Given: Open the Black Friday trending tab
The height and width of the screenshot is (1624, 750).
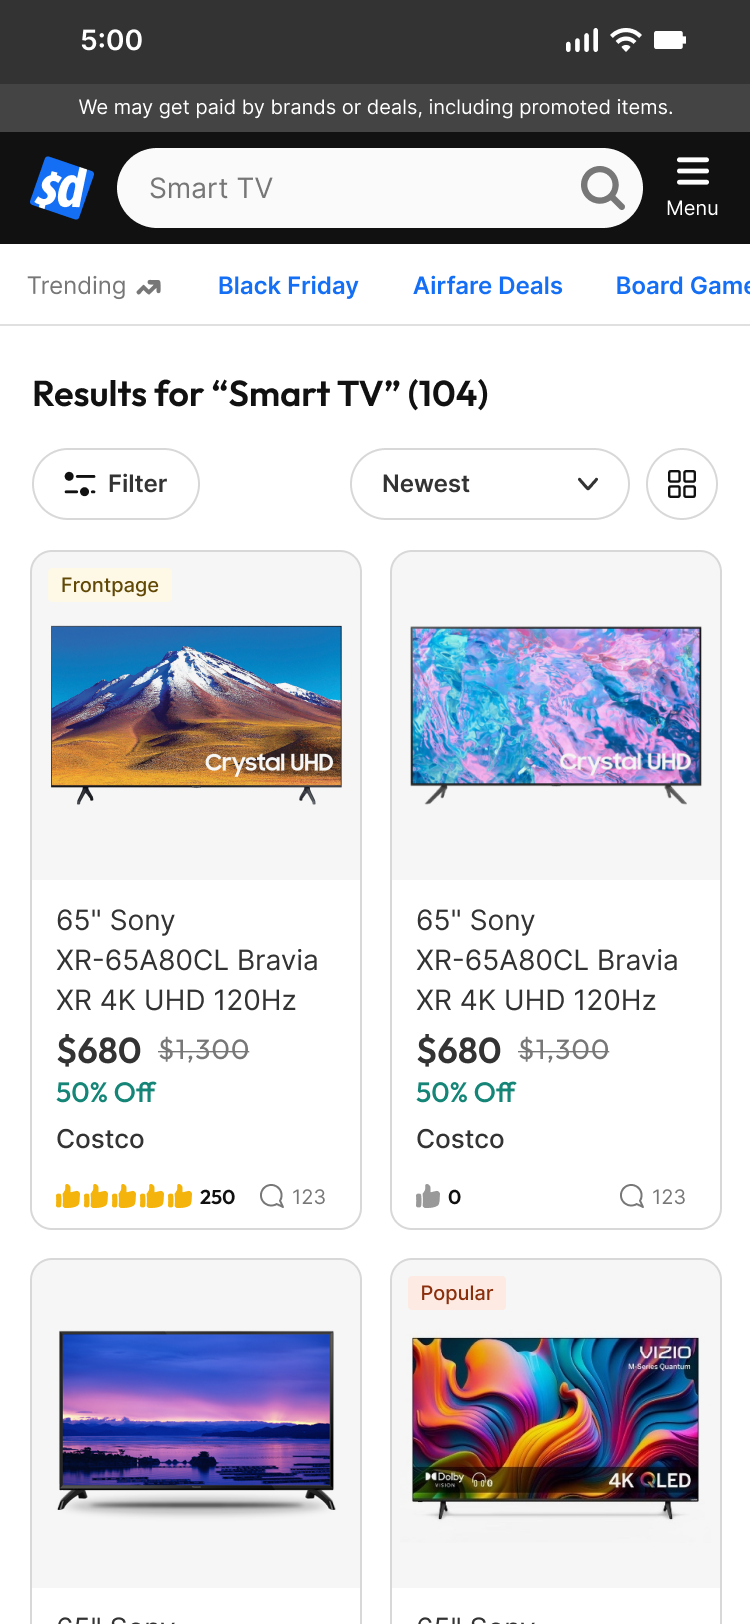Looking at the screenshot, I should coord(288,286).
